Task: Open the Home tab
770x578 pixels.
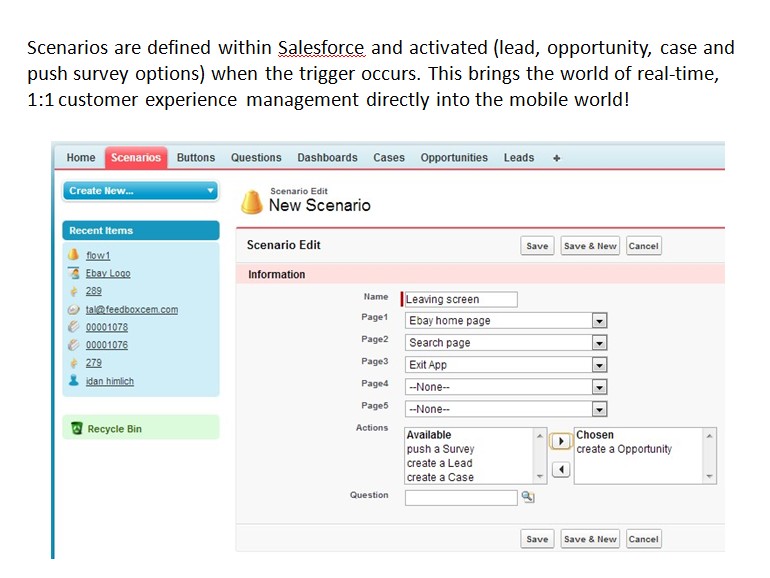Action: click(81, 158)
